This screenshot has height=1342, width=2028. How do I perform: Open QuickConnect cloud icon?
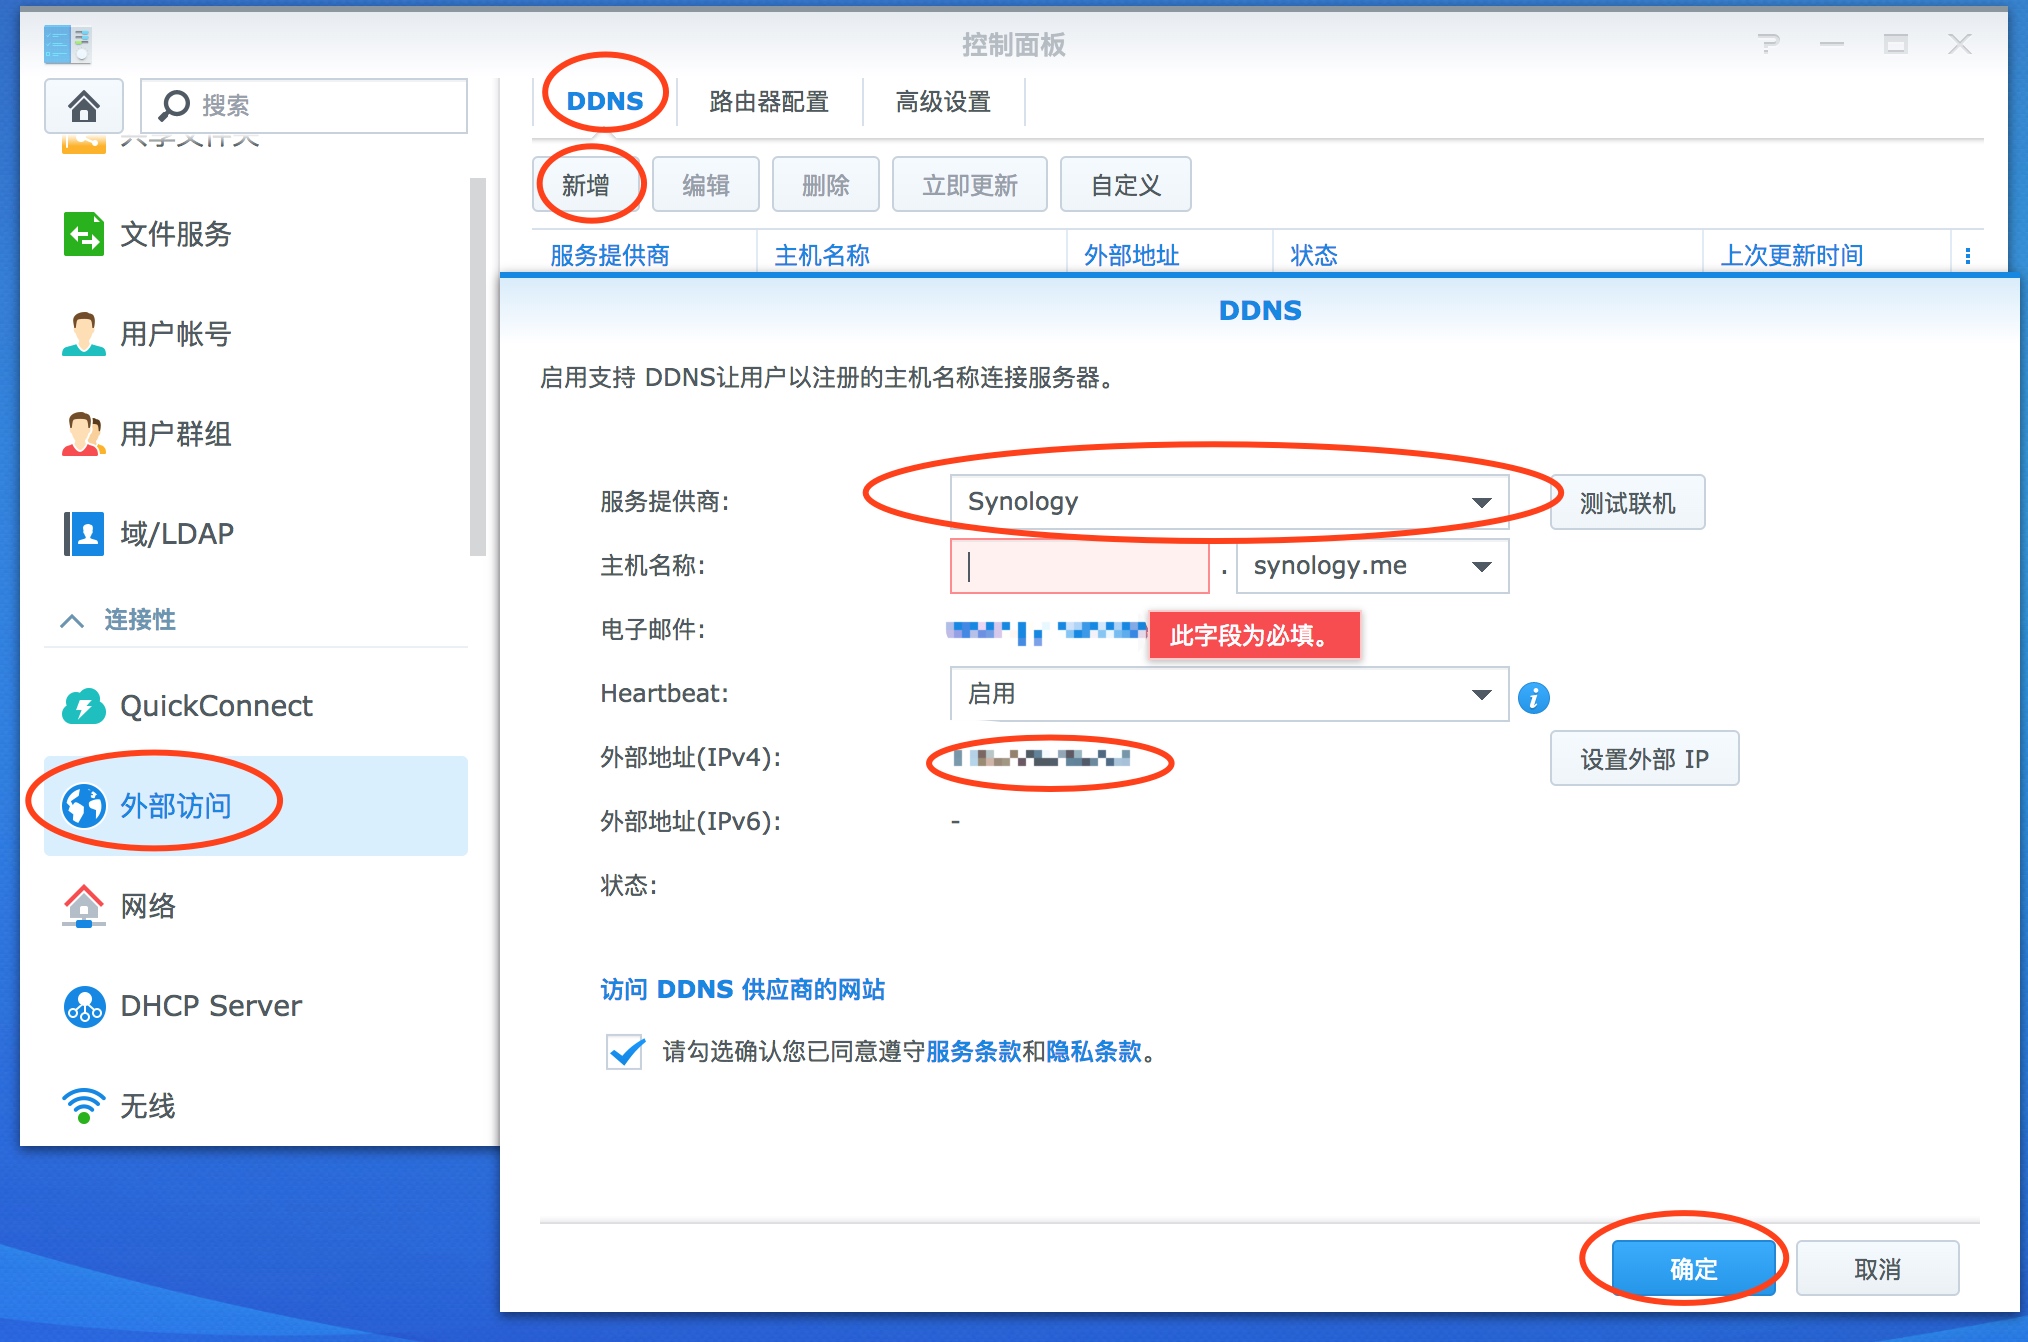pos(83,706)
